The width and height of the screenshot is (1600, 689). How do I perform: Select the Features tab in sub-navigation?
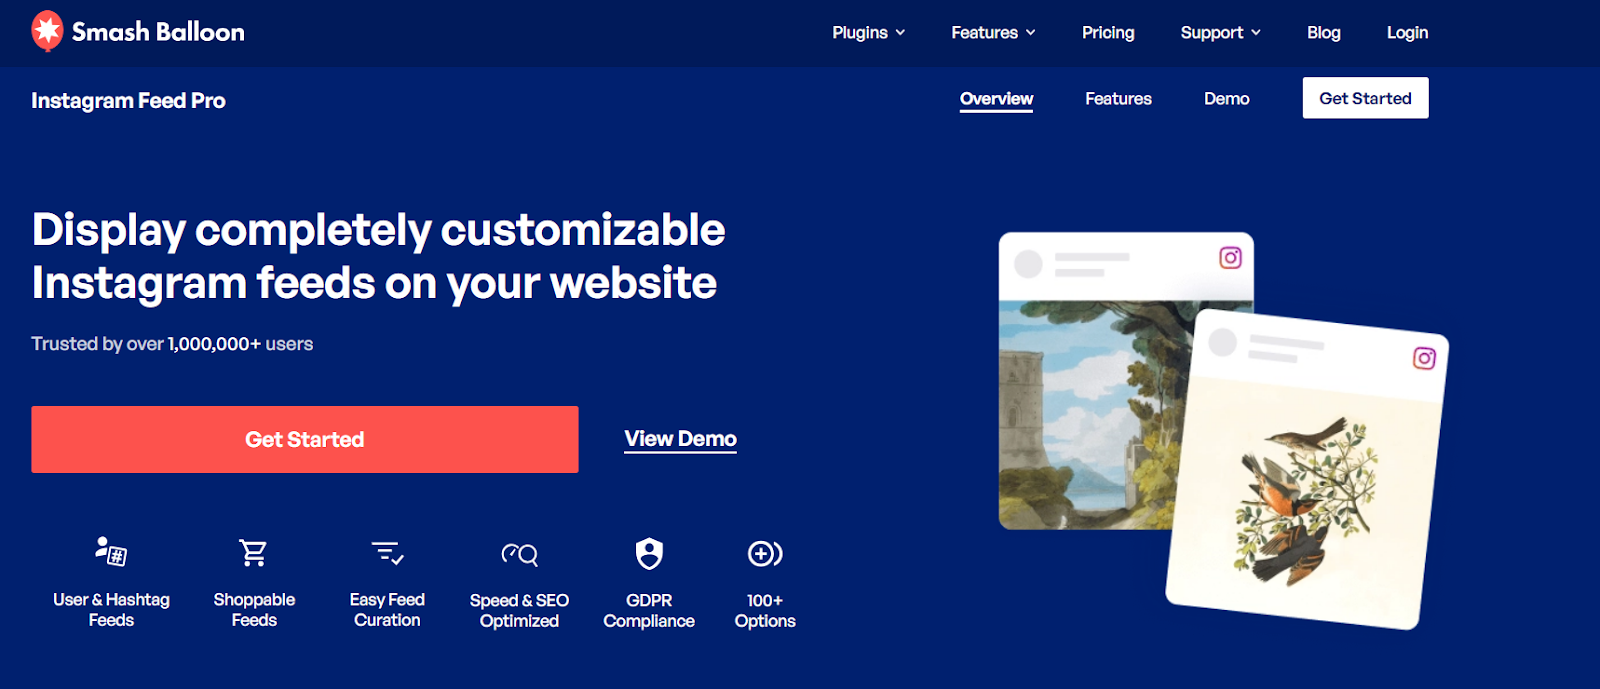pyautogui.click(x=1118, y=99)
